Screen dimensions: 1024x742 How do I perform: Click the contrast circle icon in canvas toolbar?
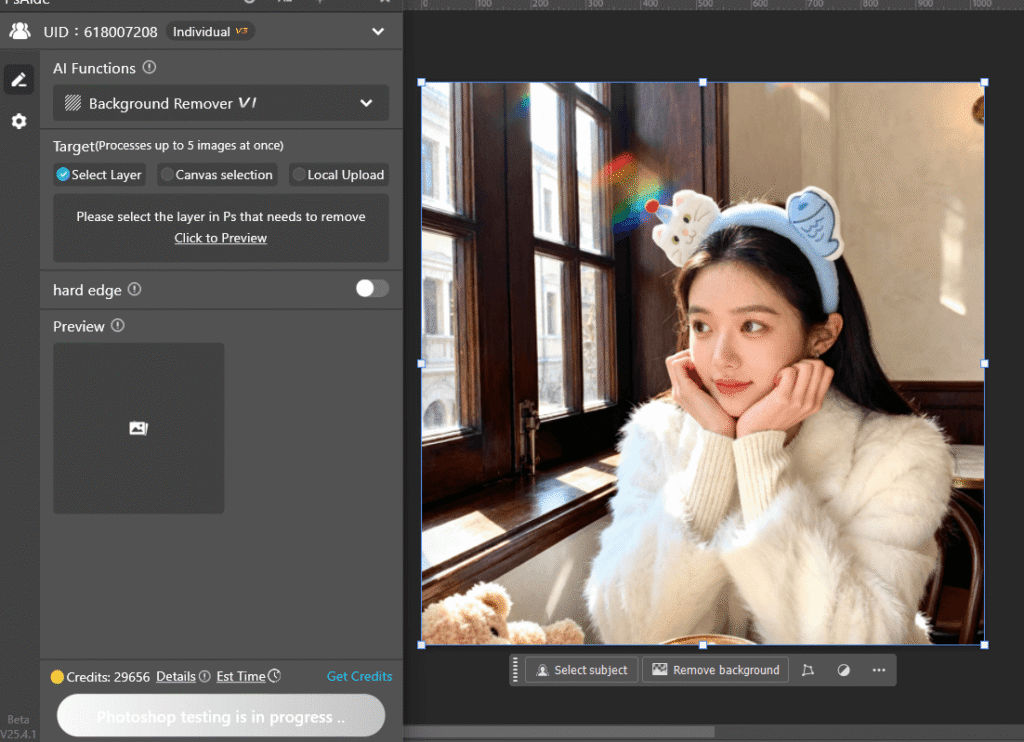pyautogui.click(x=845, y=670)
